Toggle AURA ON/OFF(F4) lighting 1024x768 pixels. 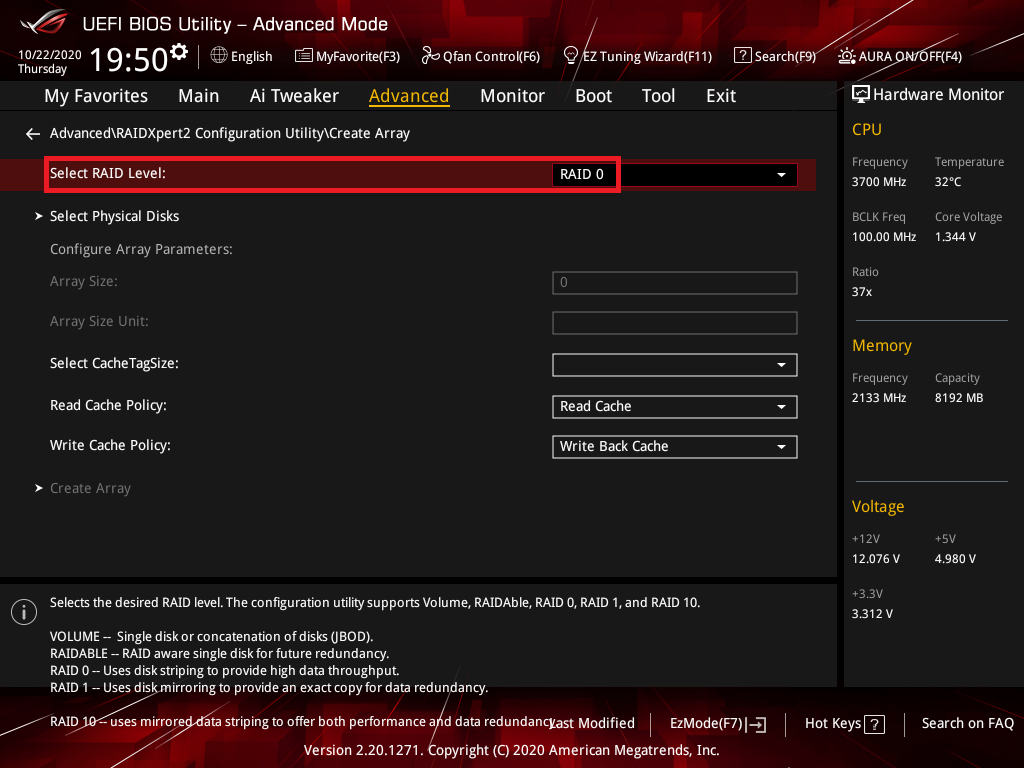click(x=899, y=56)
